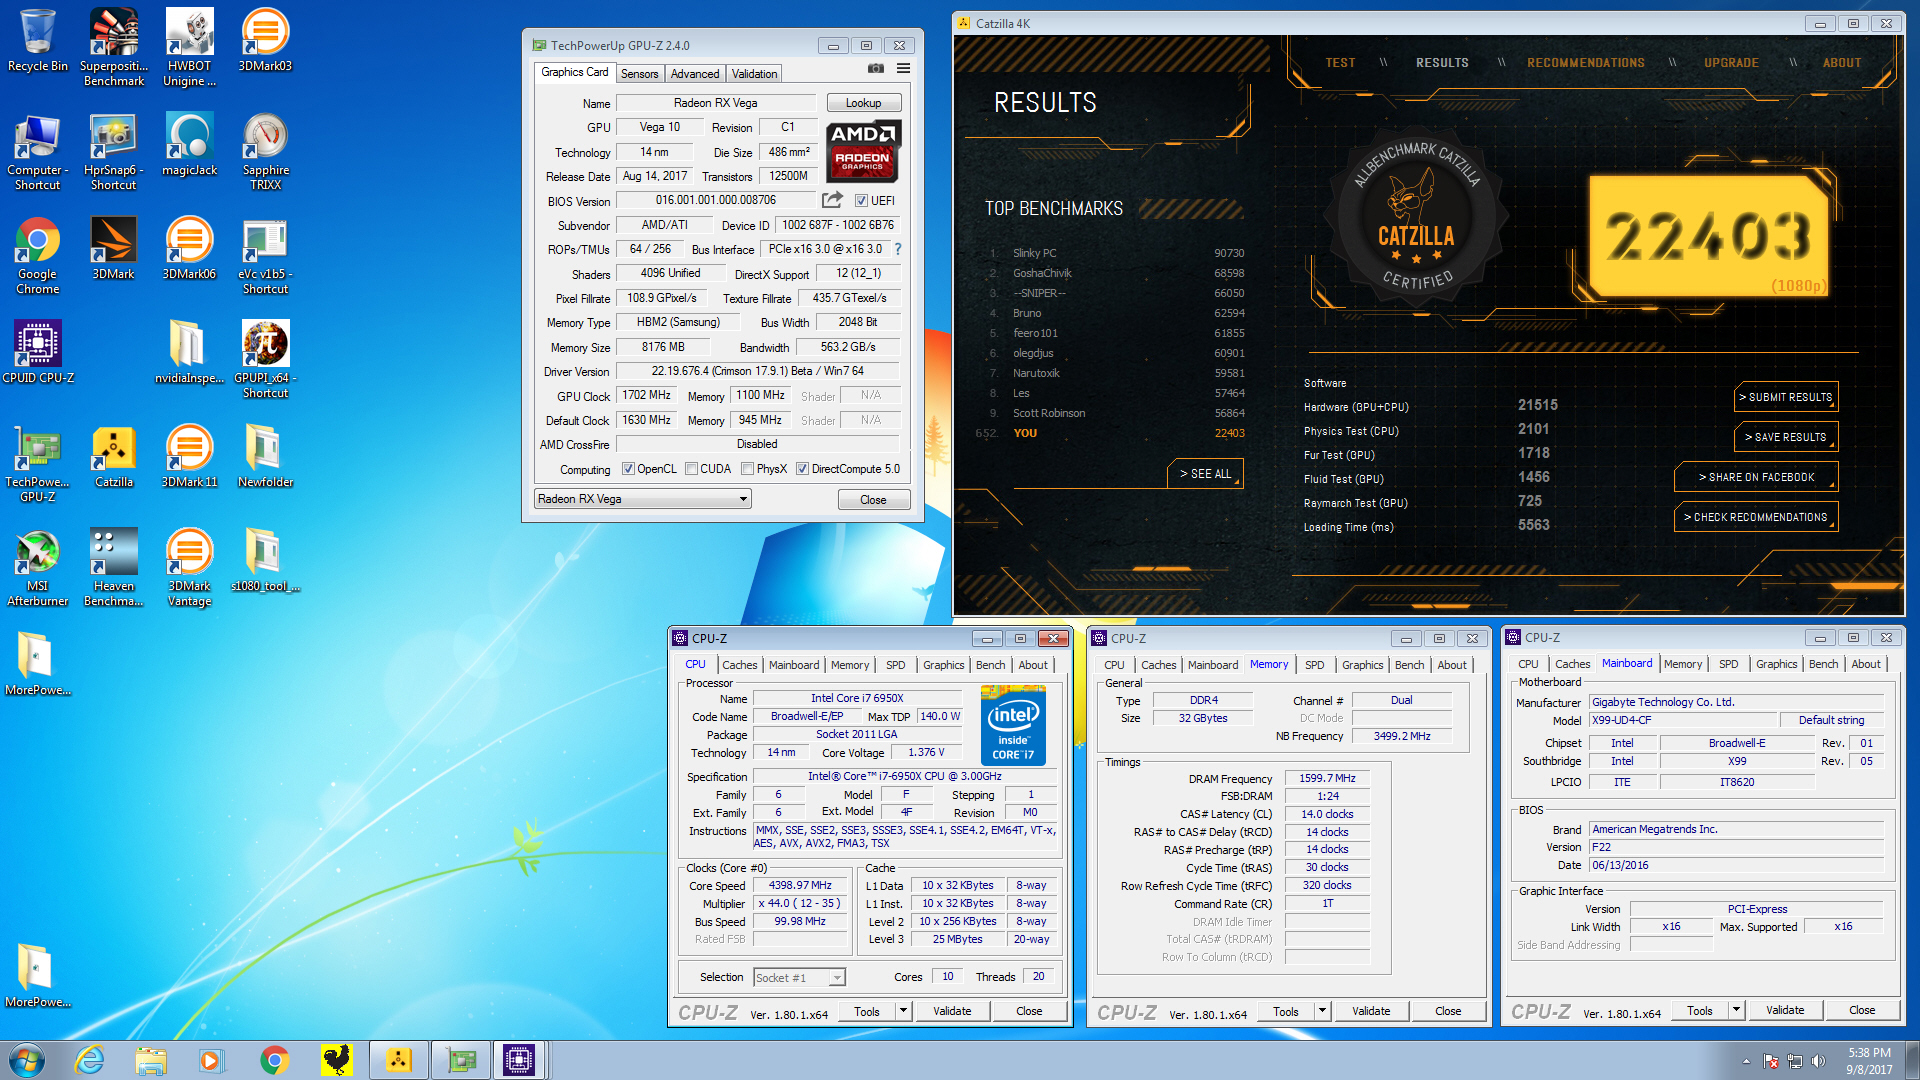Click GPU-Z Lookup button

(x=863, y=103)
